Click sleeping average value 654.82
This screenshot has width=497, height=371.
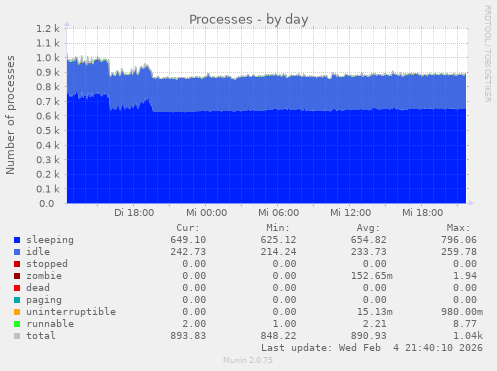368,240
